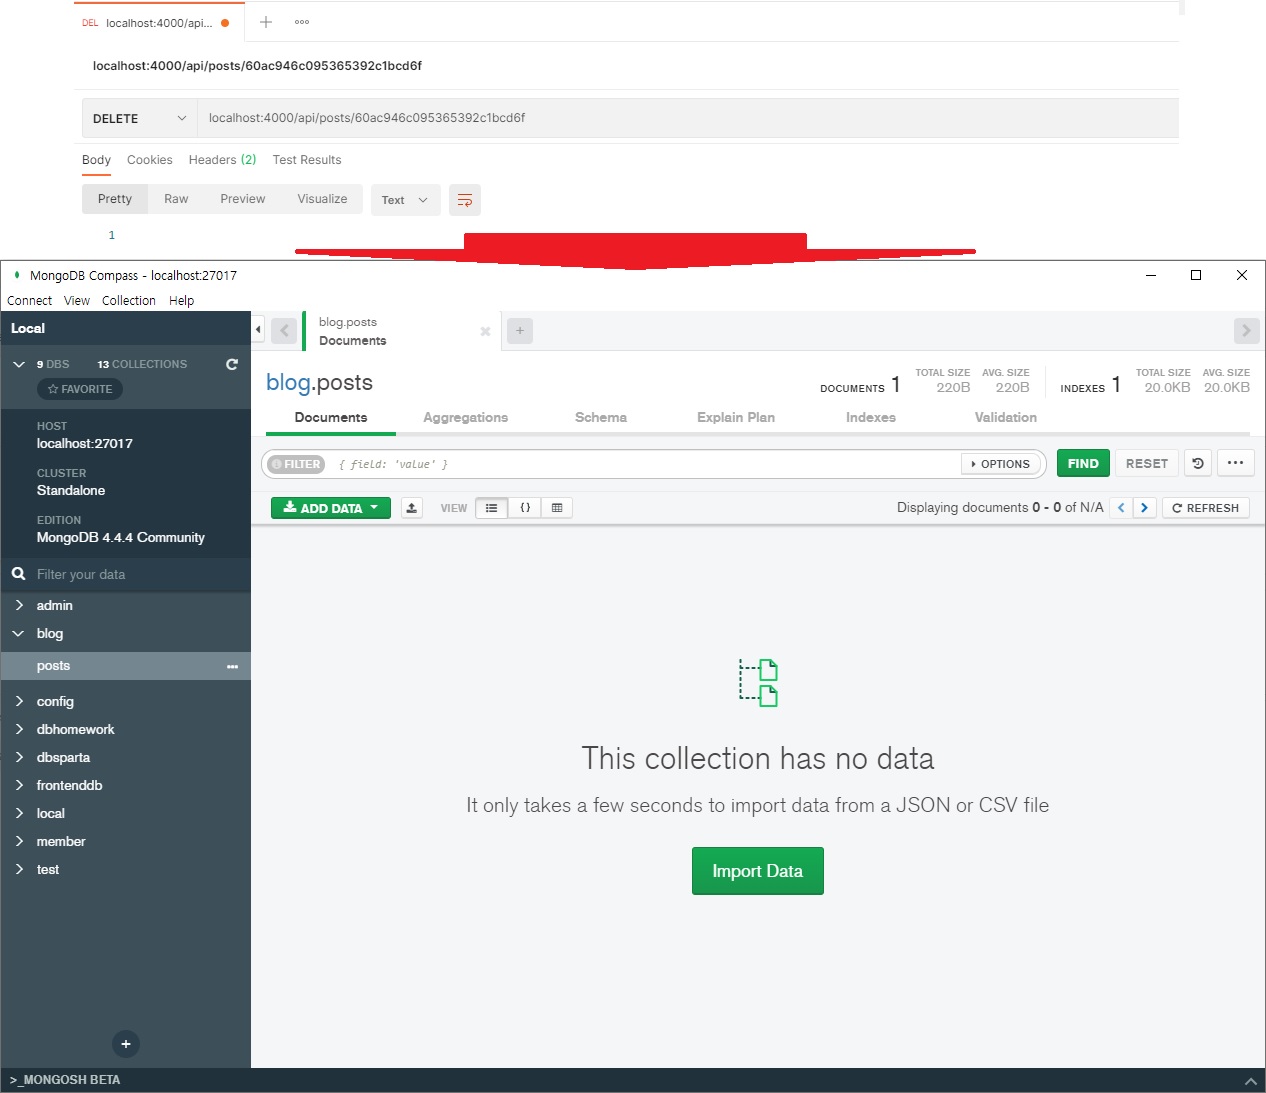Export collection icon beside Add Data
This screenshot has width=1266, height=1093.
[412, 508]
